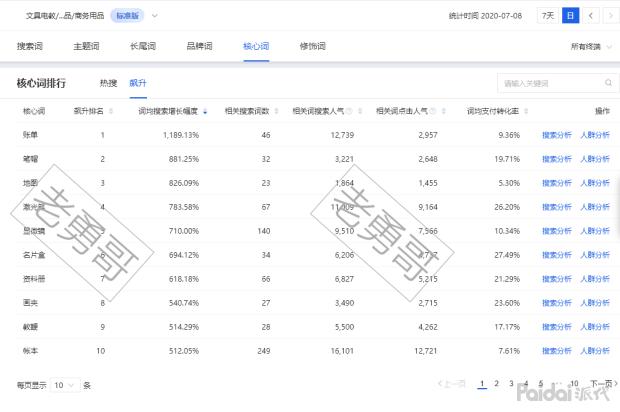Select the 日 daily range button

click(570, 16)
